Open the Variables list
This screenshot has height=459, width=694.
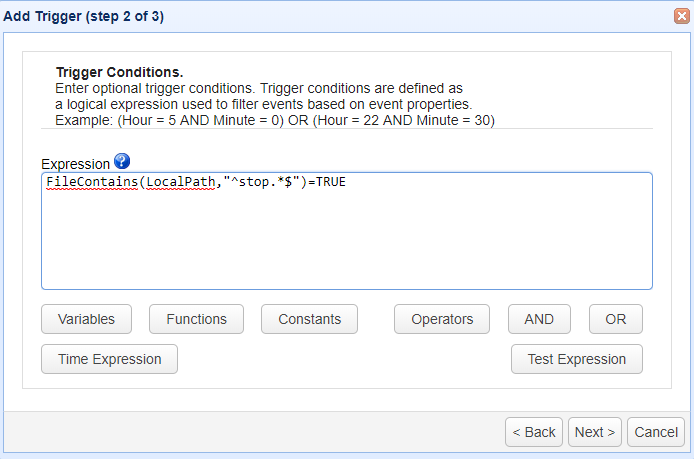[86, 319]
